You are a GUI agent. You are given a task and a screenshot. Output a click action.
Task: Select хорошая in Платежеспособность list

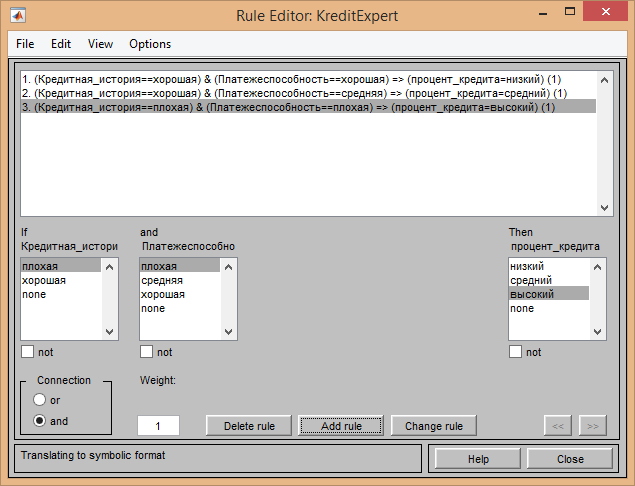(x=180, y=294)
